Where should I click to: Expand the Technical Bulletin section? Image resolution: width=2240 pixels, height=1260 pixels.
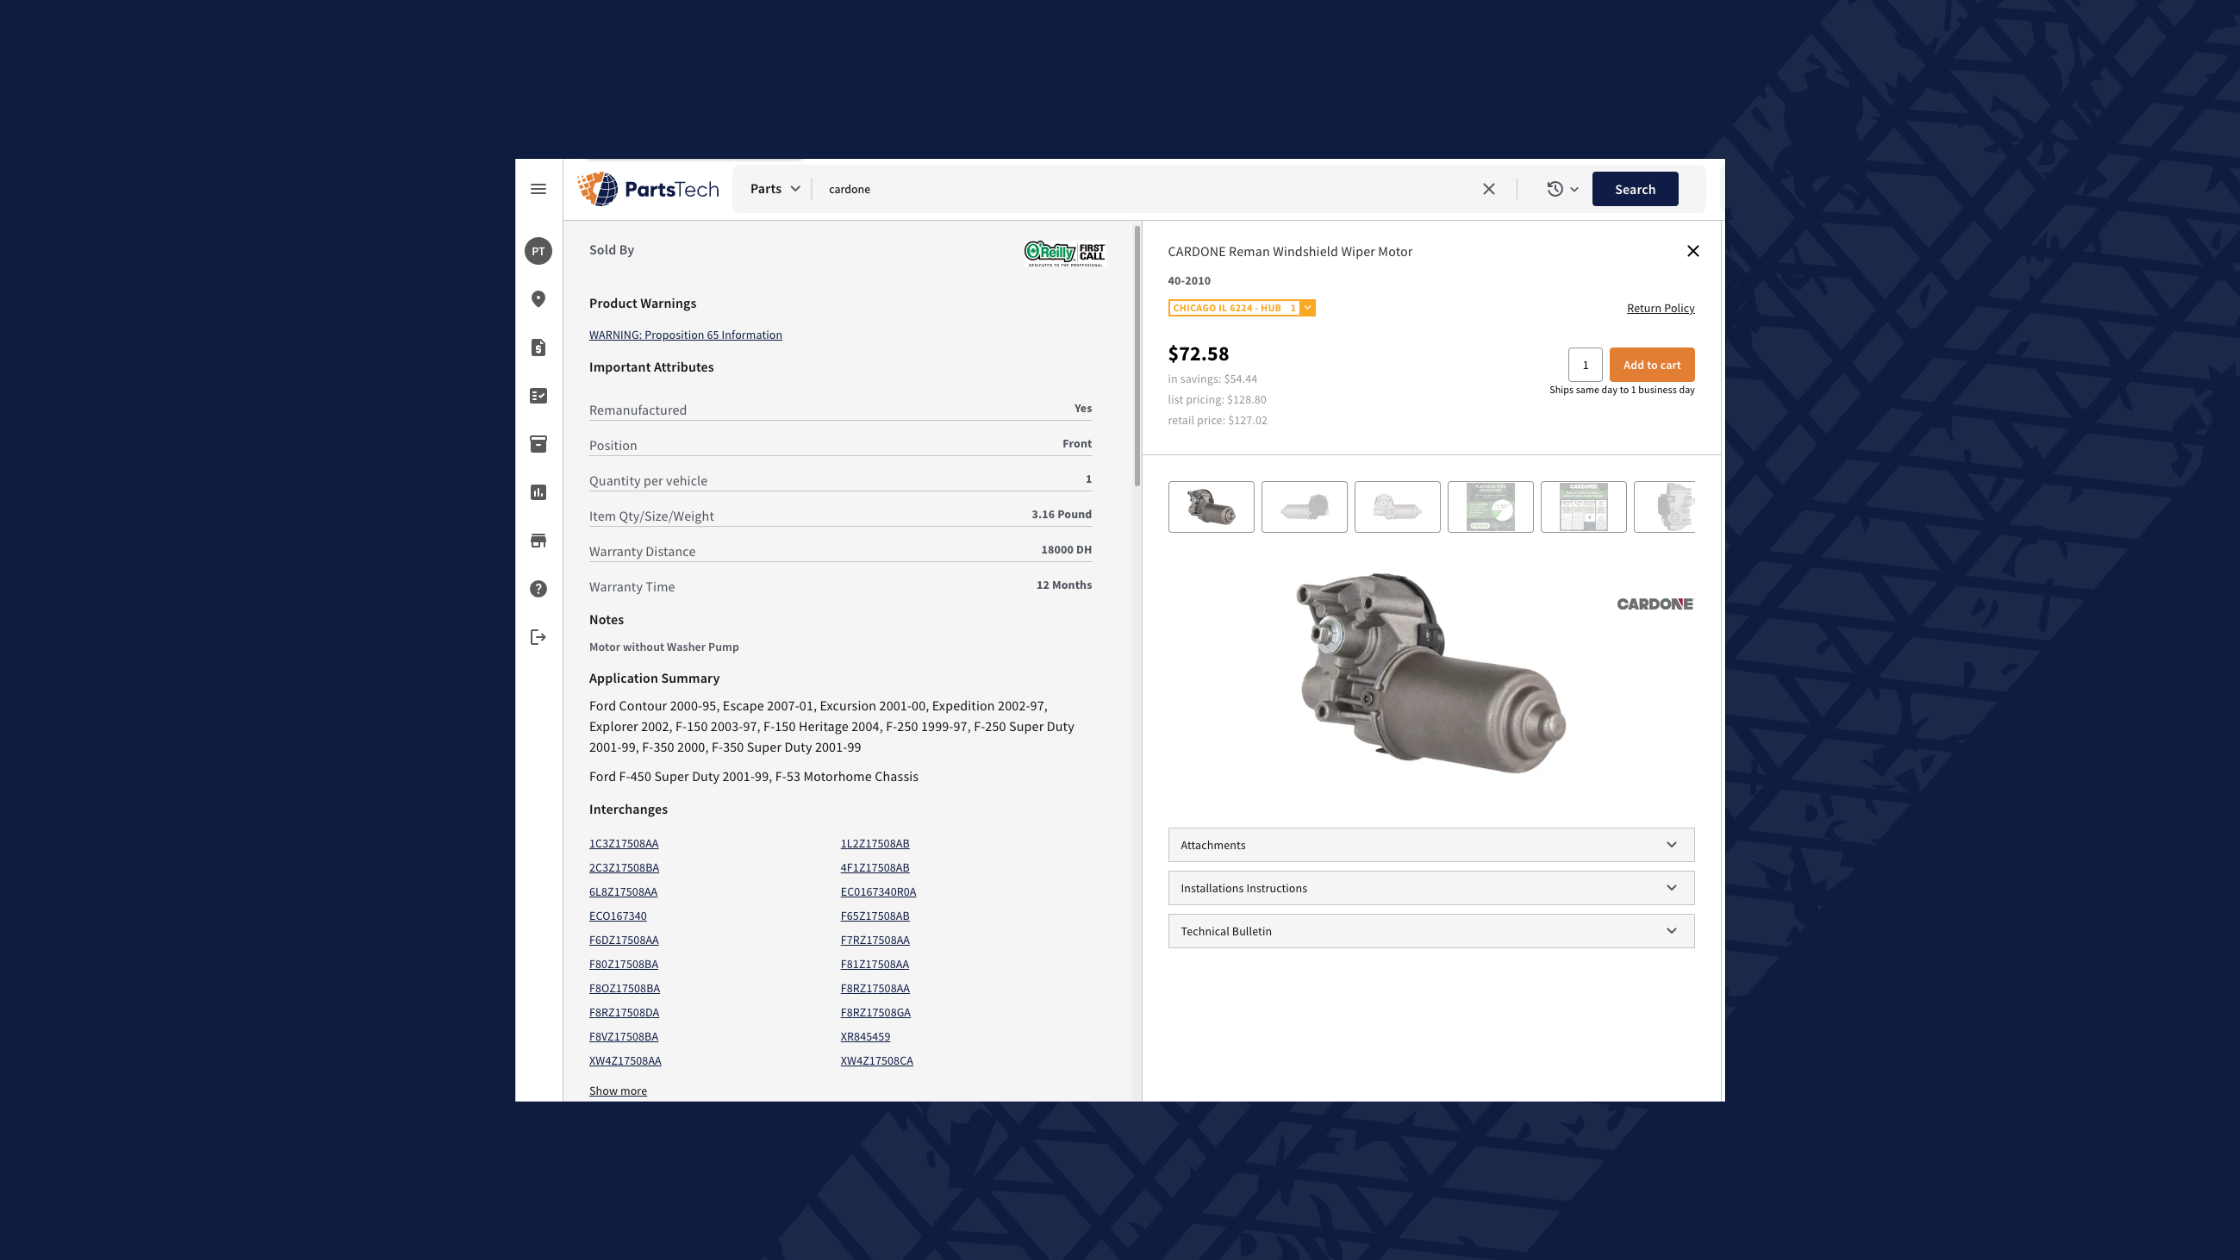point(1431,931)
